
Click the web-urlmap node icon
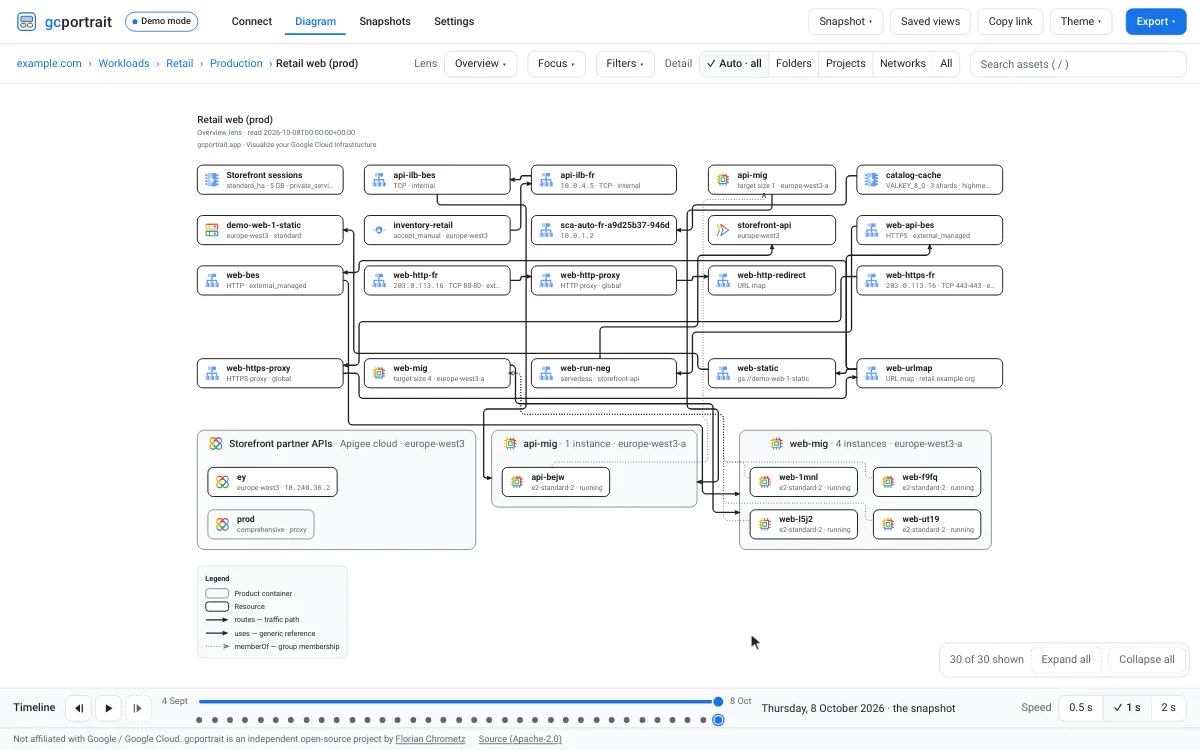point(871,373)
